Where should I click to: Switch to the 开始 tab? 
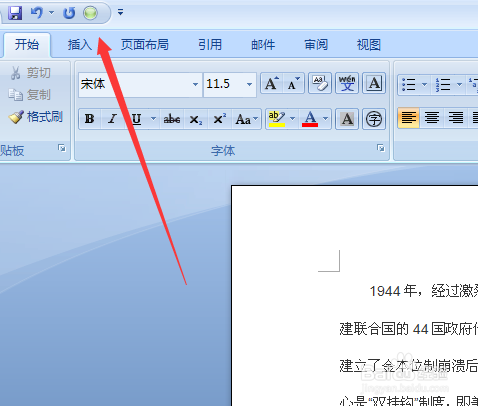[27, 44]
